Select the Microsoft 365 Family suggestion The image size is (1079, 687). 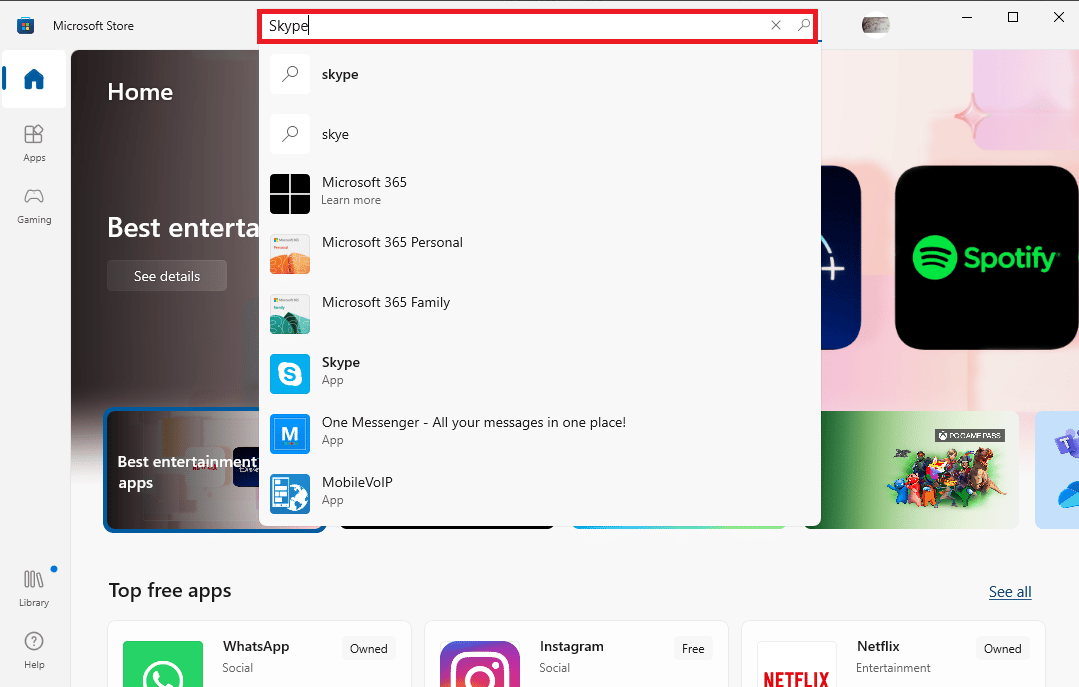click(290, 313)
